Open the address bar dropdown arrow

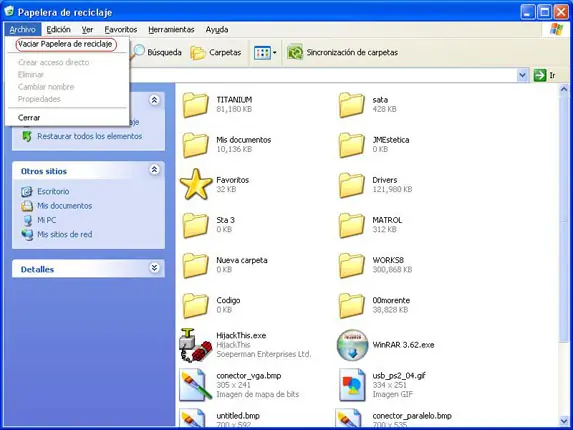[523, 75]
